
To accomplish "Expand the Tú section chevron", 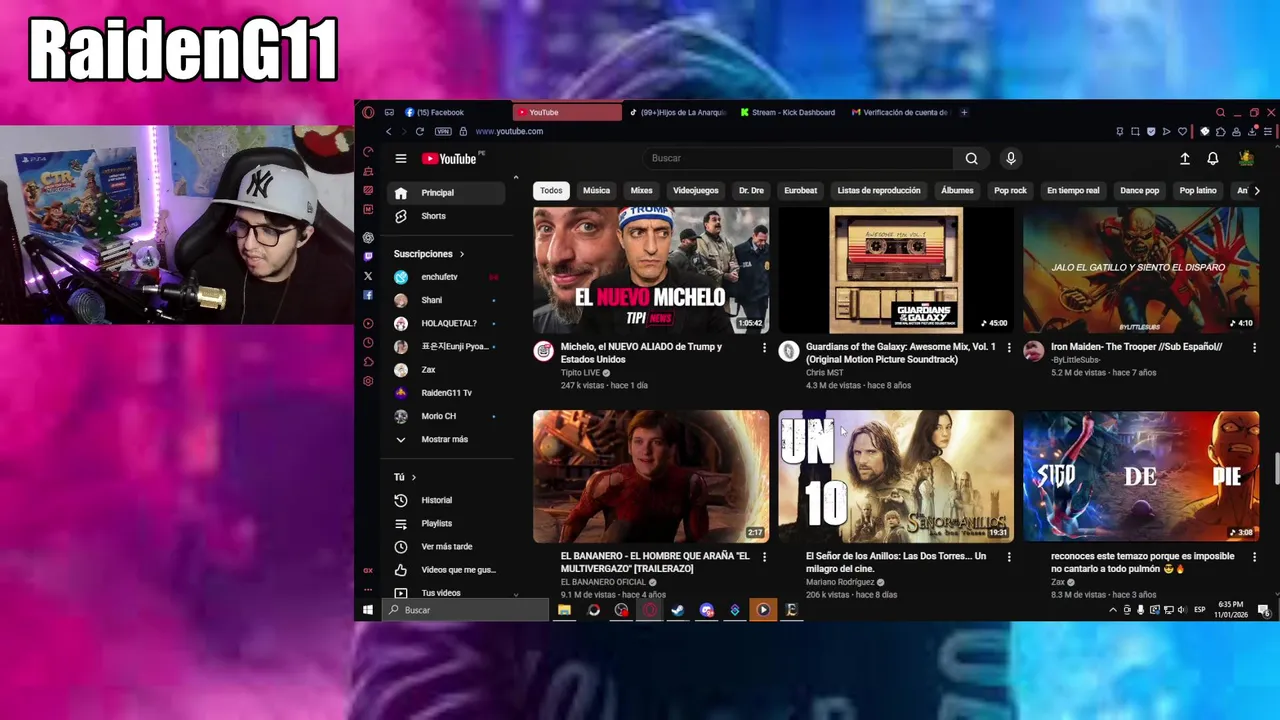I will point(413,477).
